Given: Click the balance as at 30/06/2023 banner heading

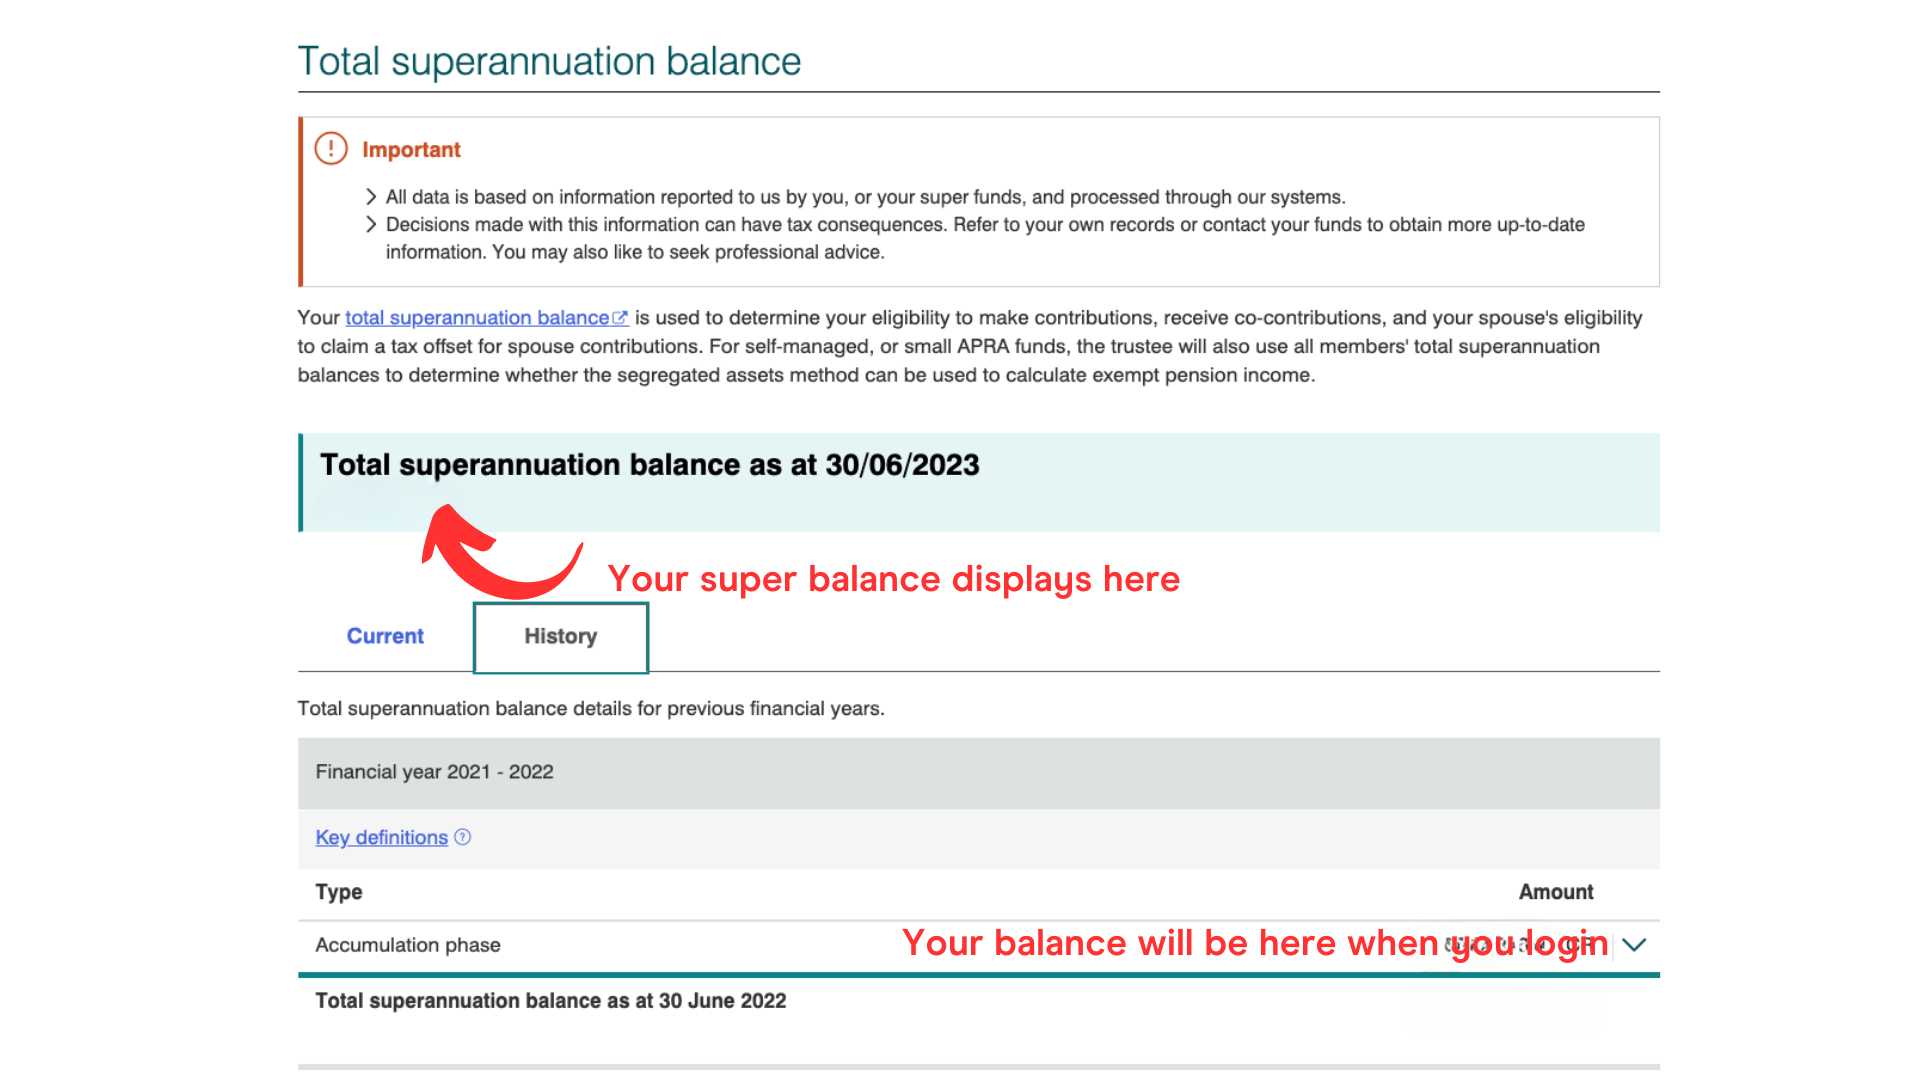Looking at the screenshot, I should (650, 465).
